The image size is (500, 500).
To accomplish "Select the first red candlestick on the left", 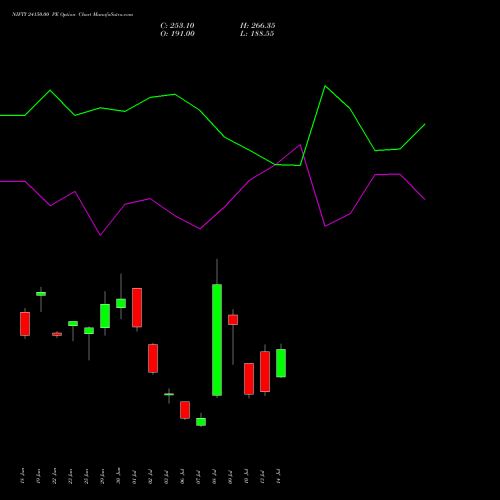I will pos(25,324).
